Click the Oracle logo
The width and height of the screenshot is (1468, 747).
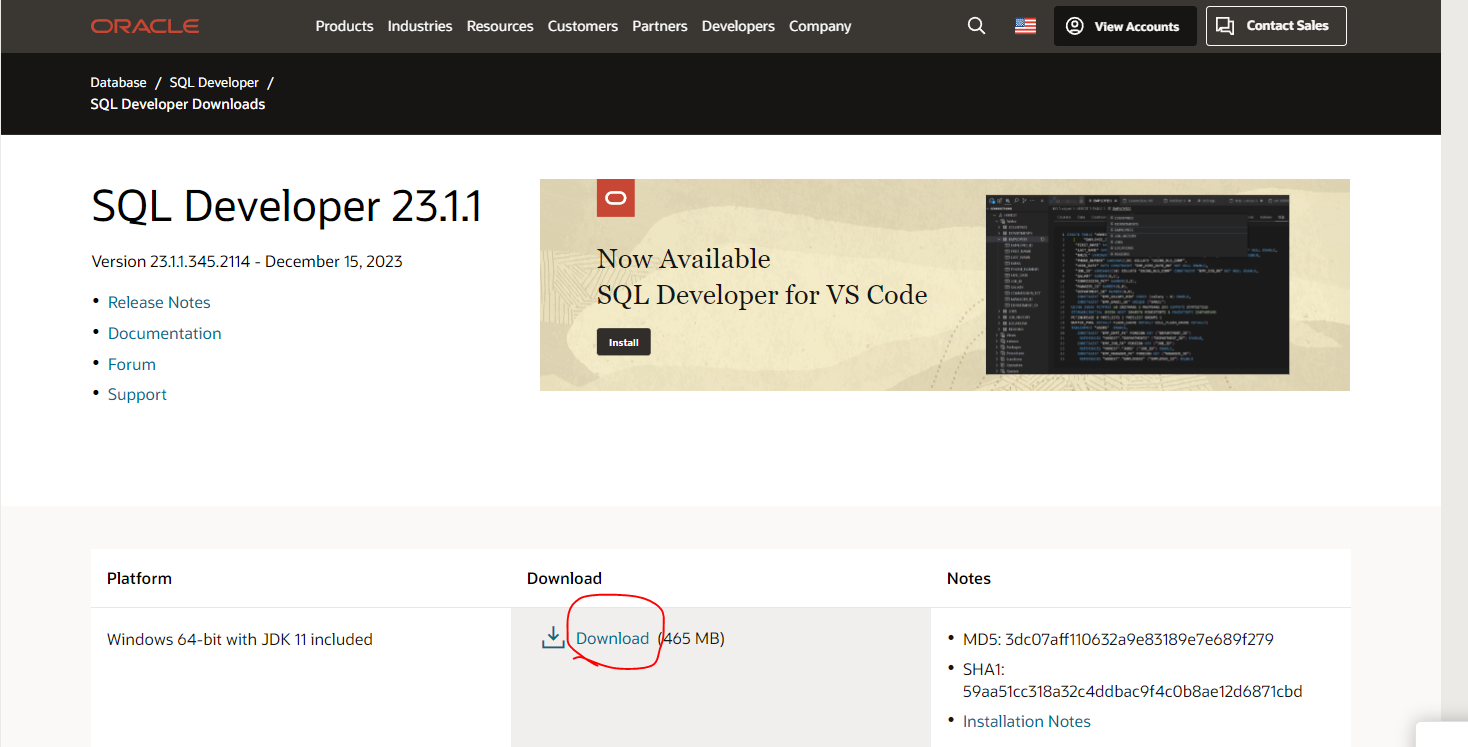145,26
